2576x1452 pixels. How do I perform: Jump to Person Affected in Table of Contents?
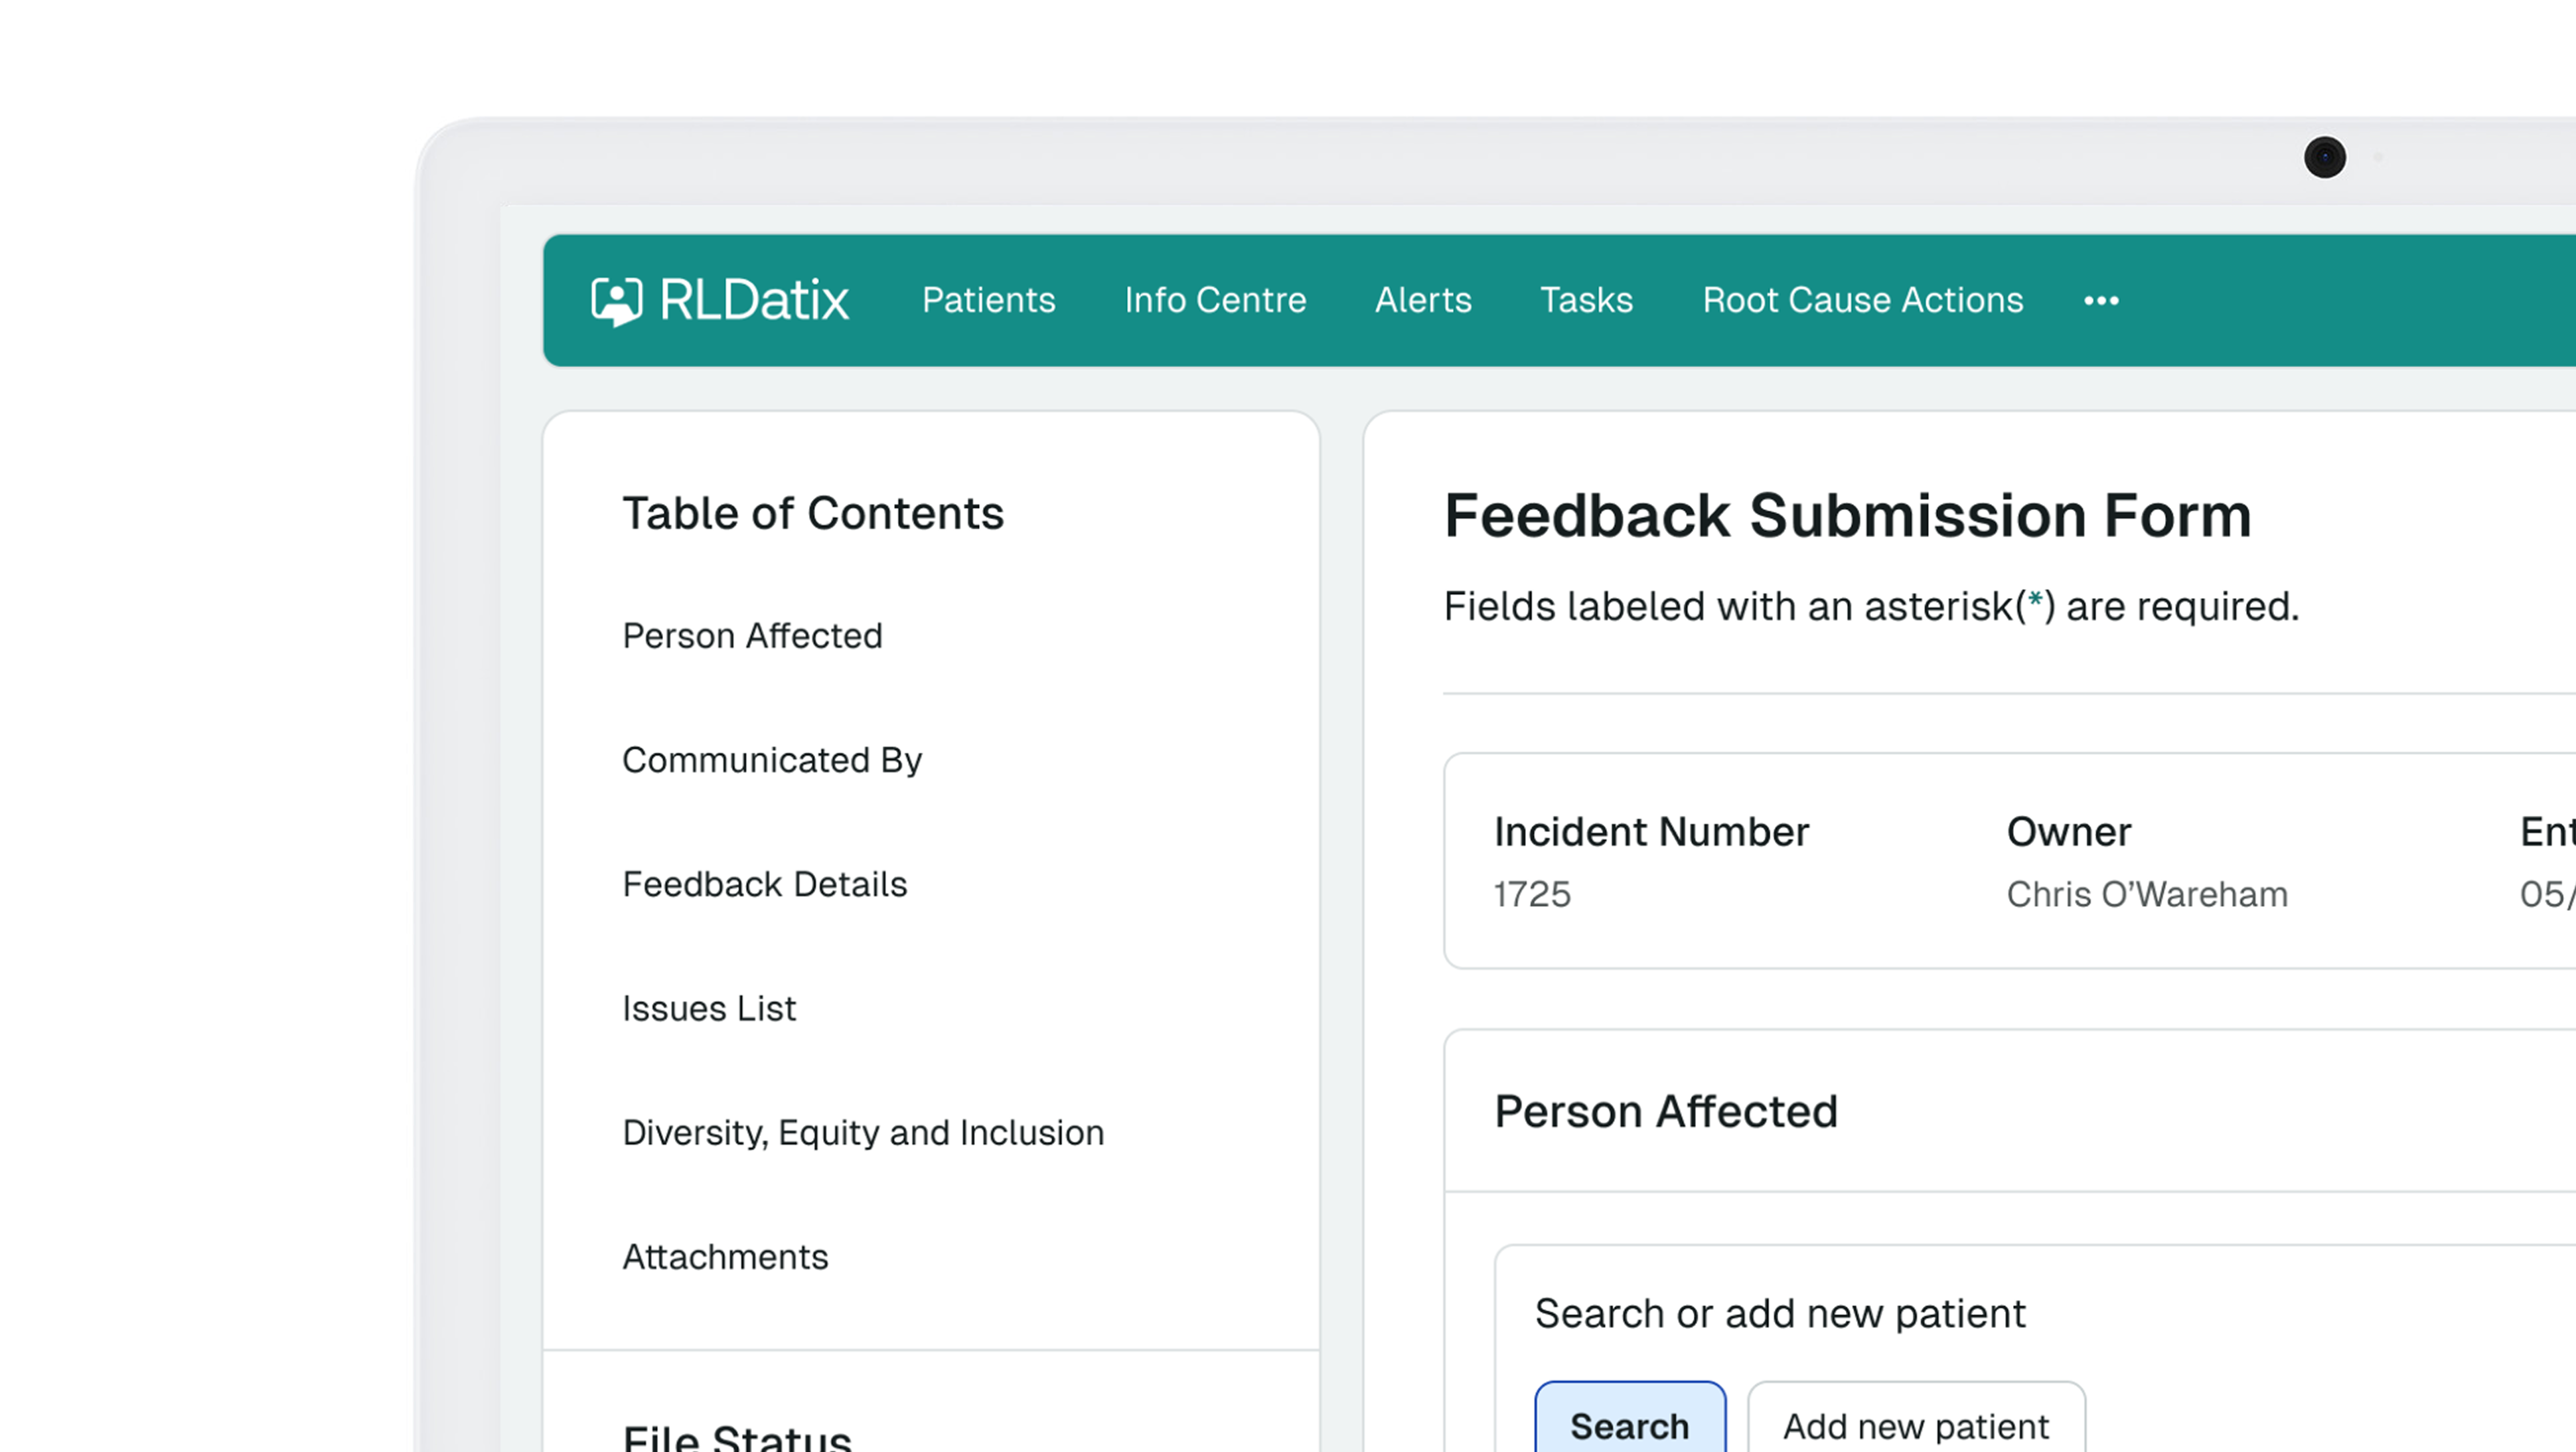(x=752, y=636)
